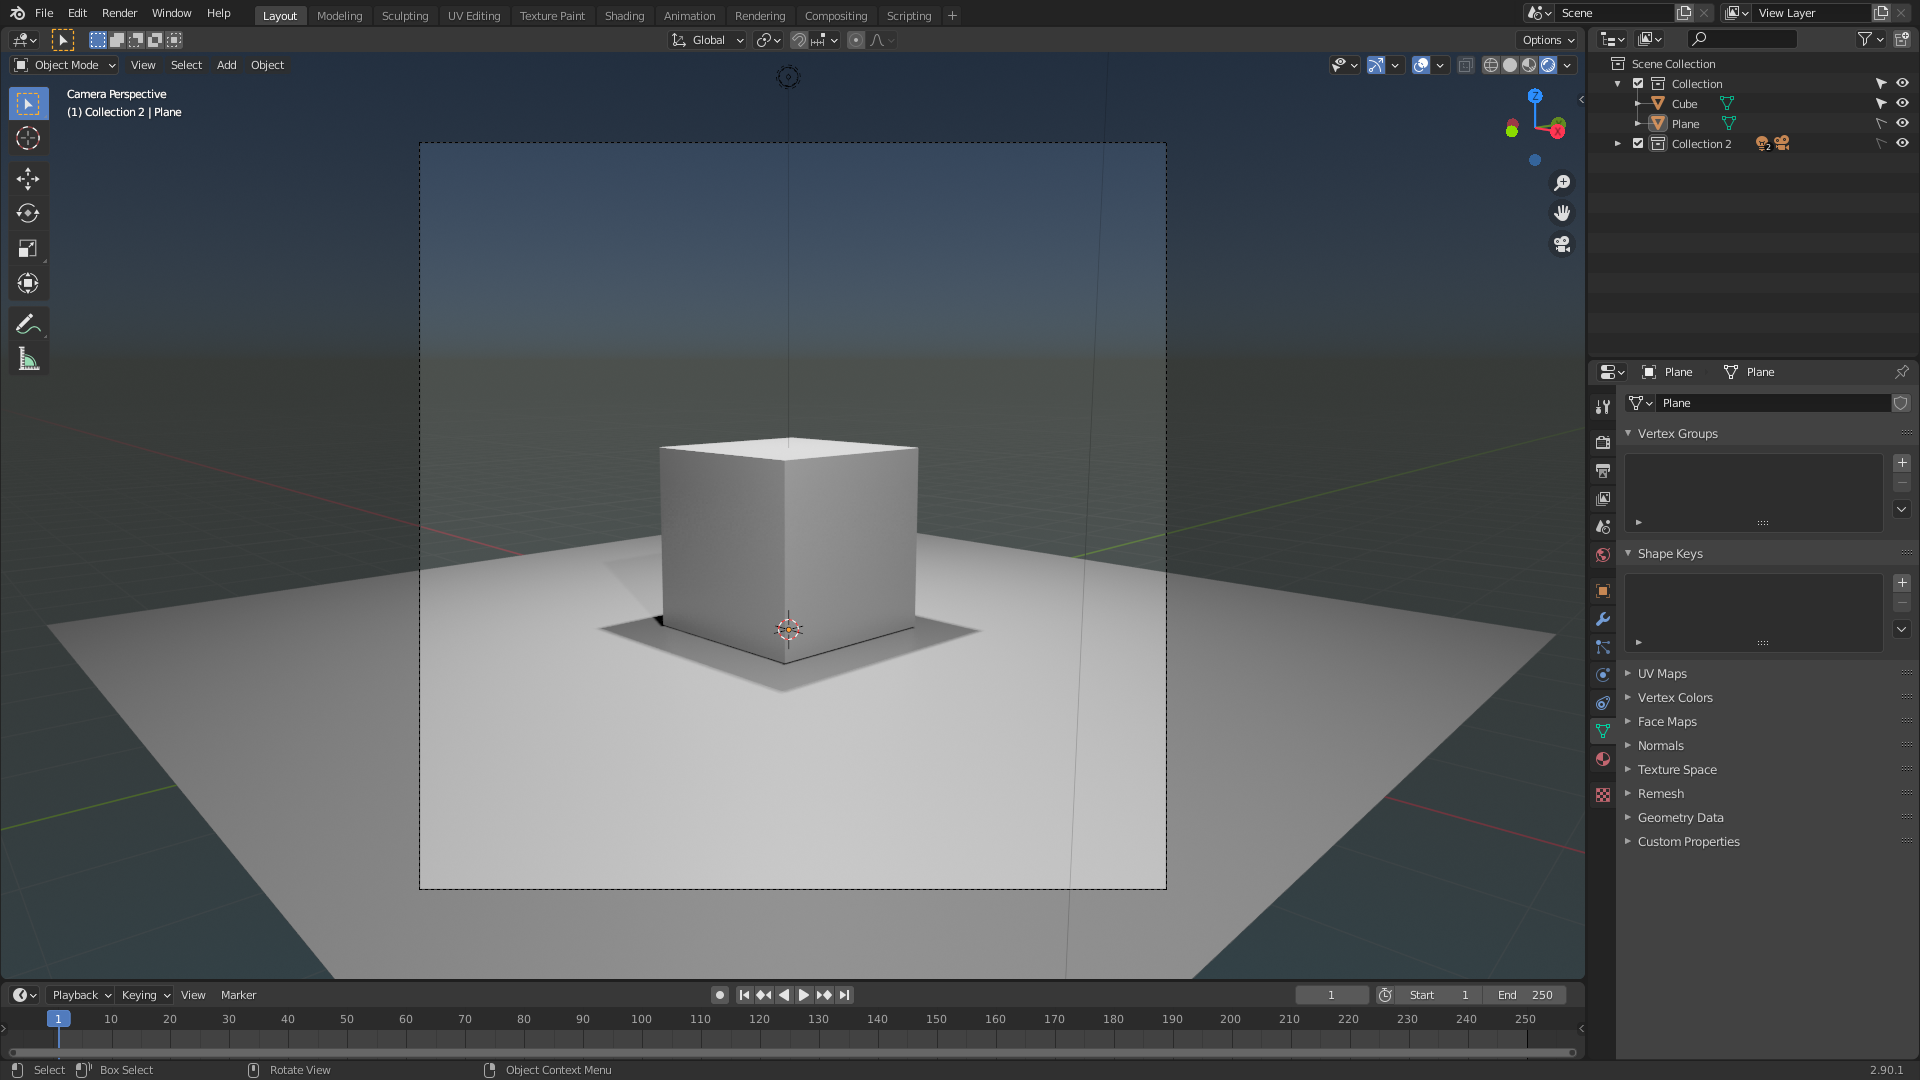Click frame 100 on the timeline
The image size is (1920, 1080).
point(641,1019)
